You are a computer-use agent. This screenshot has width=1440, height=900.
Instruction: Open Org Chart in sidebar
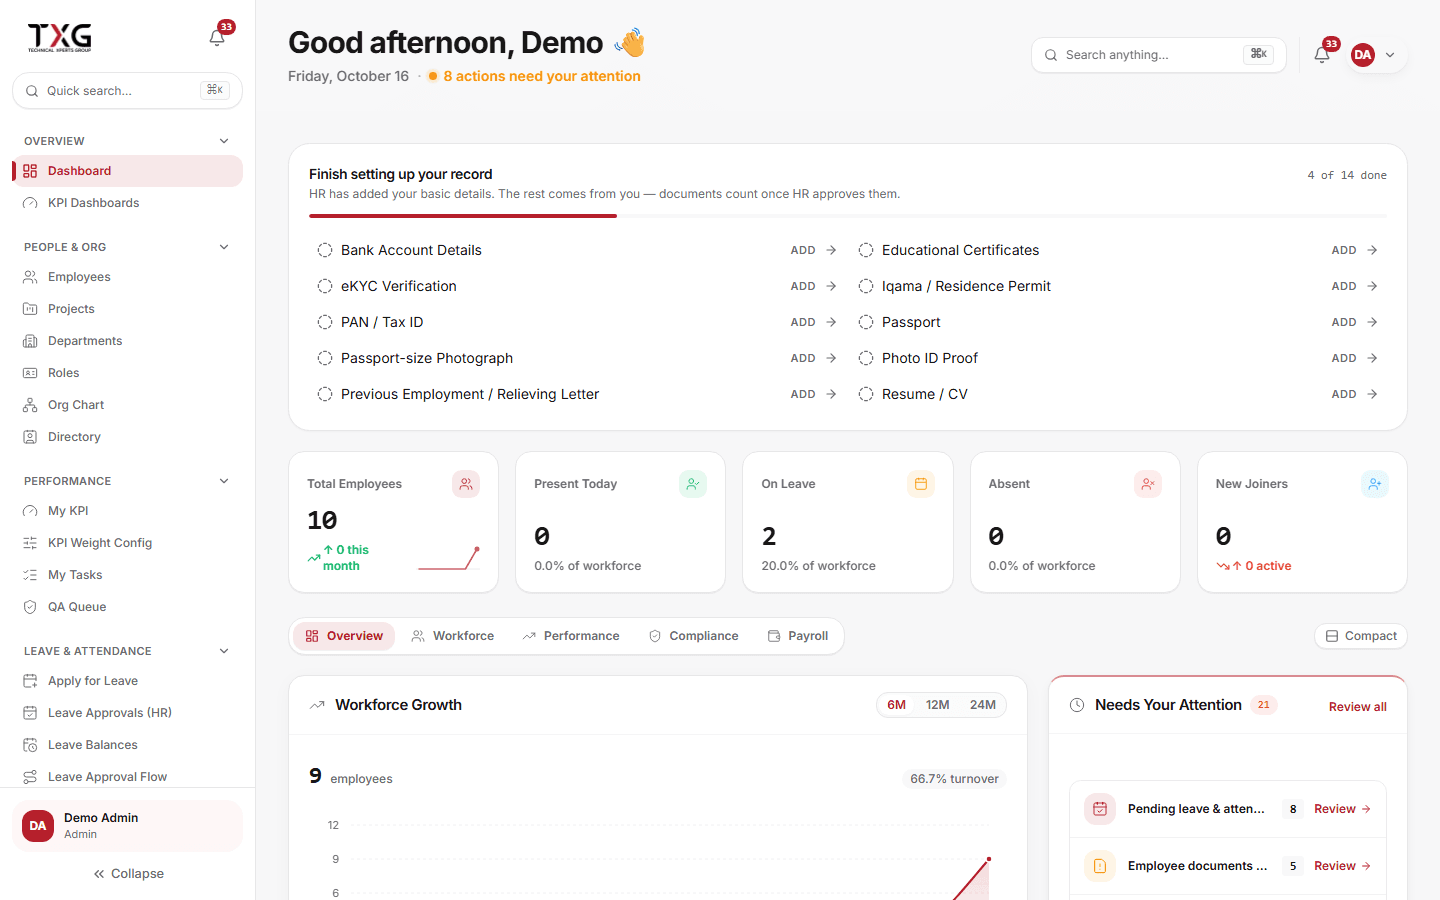(127, 405)
